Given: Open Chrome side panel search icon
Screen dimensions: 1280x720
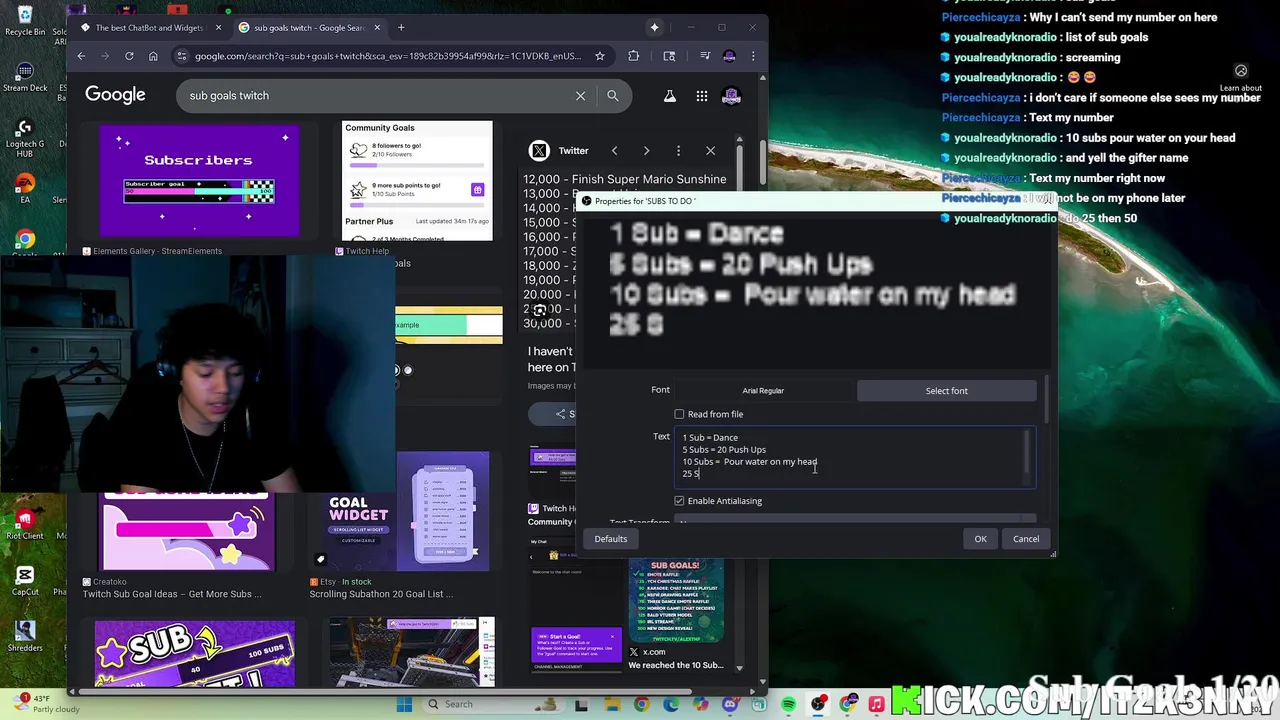Looking at the screenshot, I should pos(669,56).
